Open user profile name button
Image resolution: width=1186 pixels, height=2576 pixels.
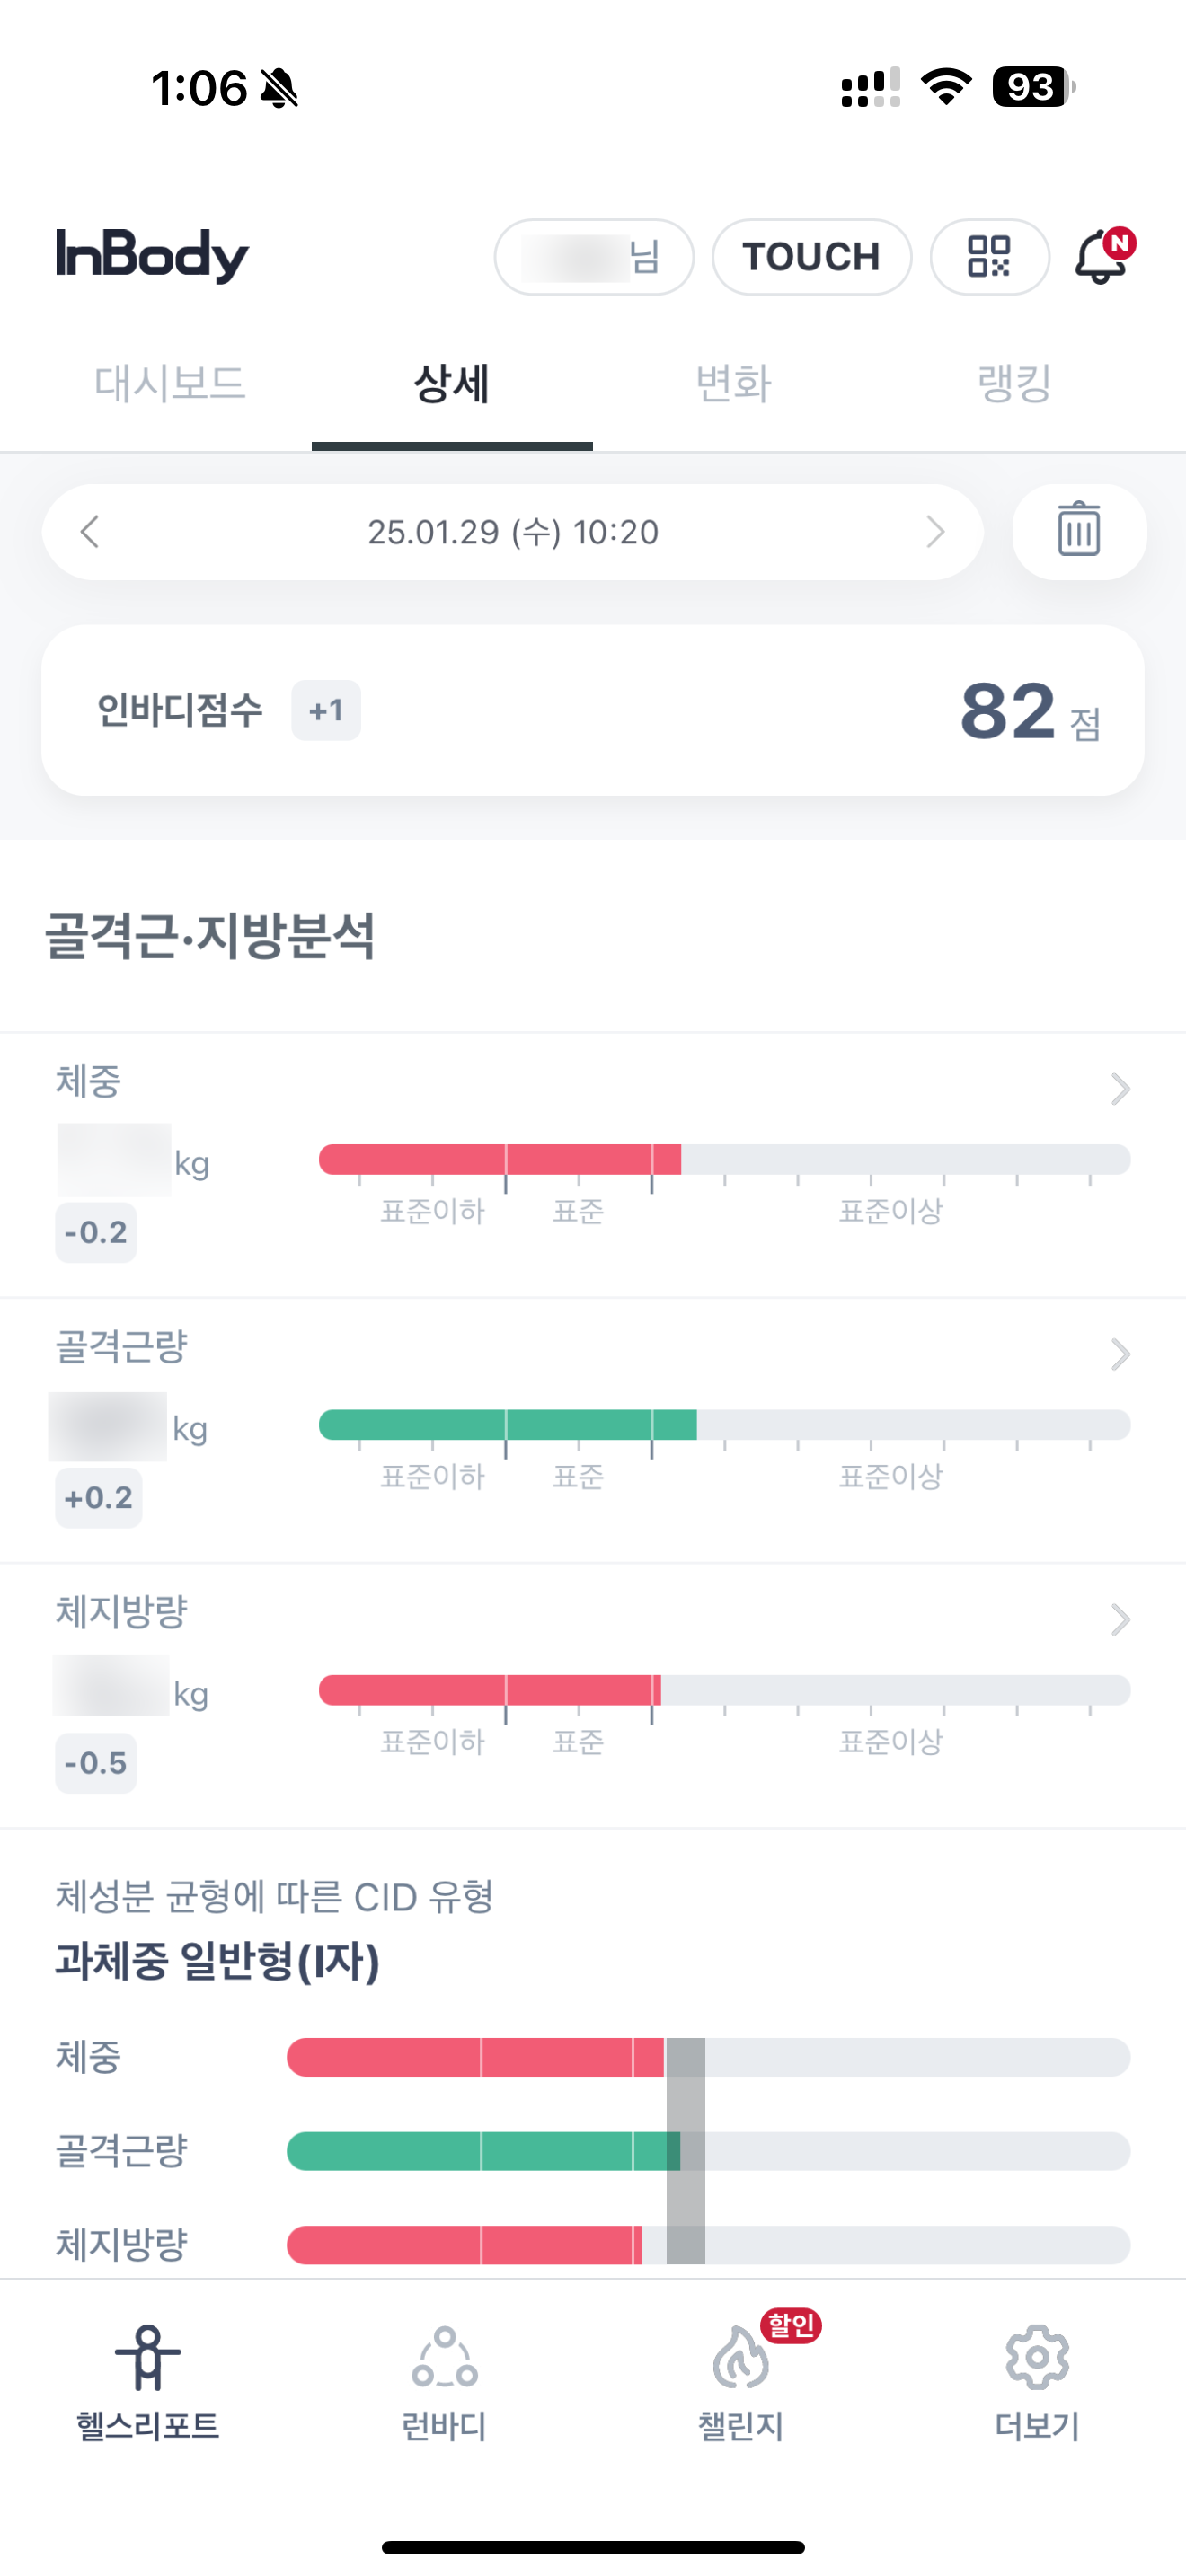click(593, 256)
